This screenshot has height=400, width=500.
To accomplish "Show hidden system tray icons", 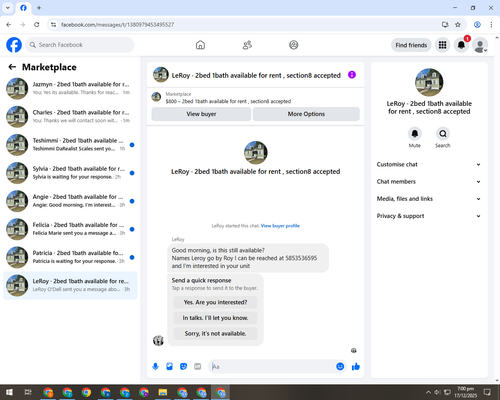I will [428, 392].
